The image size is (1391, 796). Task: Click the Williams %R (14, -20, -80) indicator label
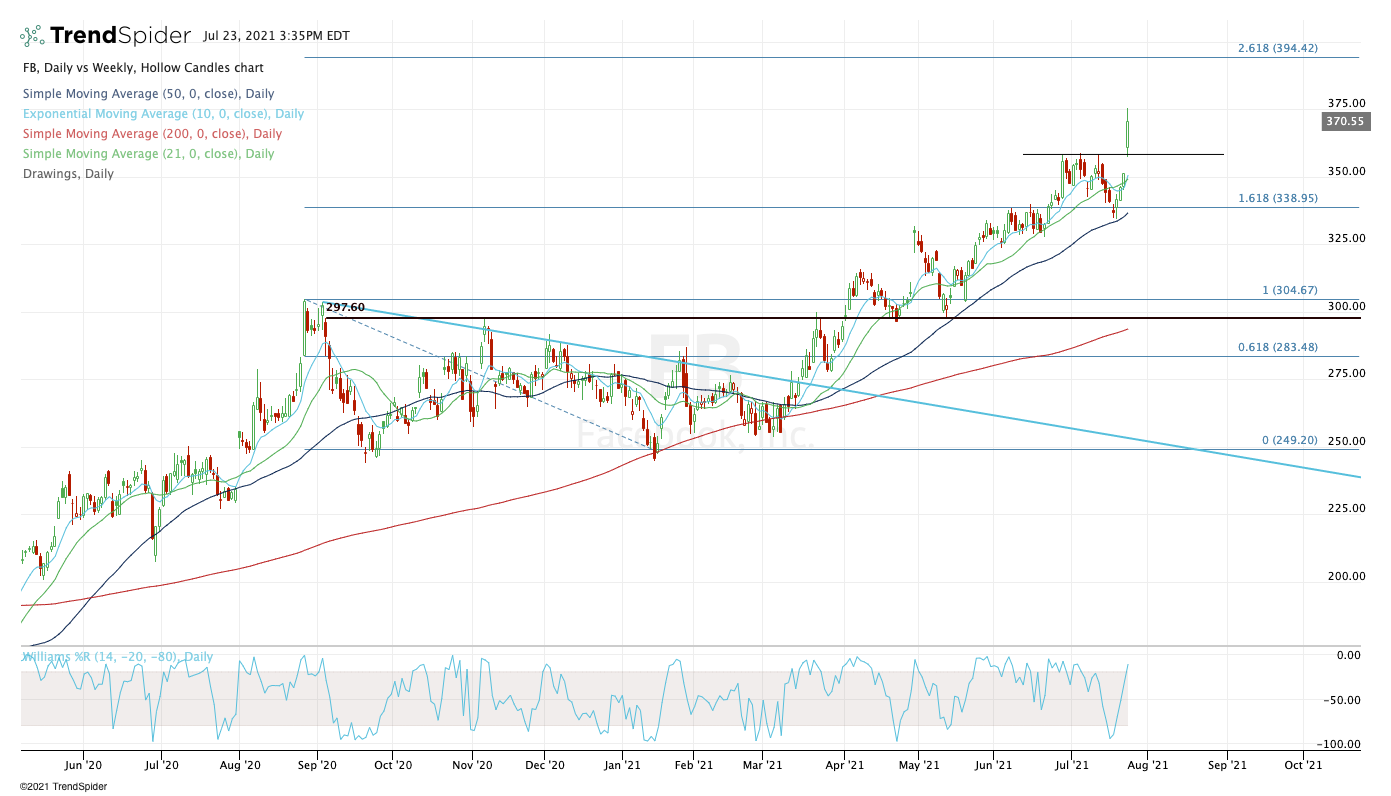pyautogui.click(x=117, y=657)
